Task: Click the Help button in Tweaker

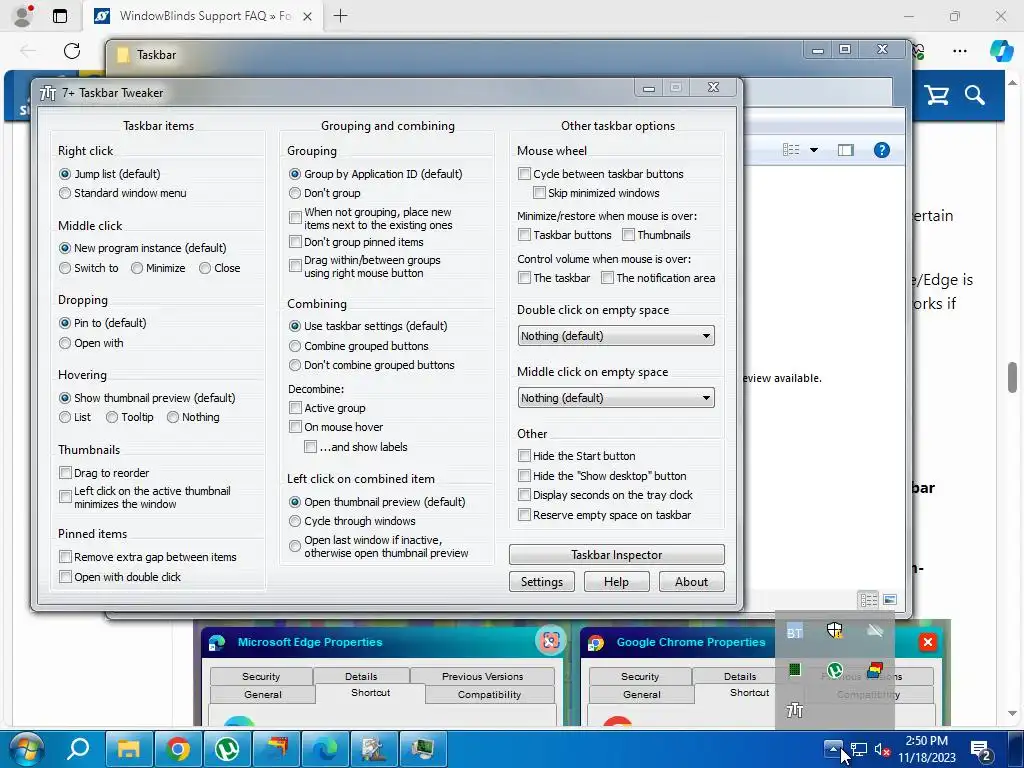Action: (x=616, y=581)
